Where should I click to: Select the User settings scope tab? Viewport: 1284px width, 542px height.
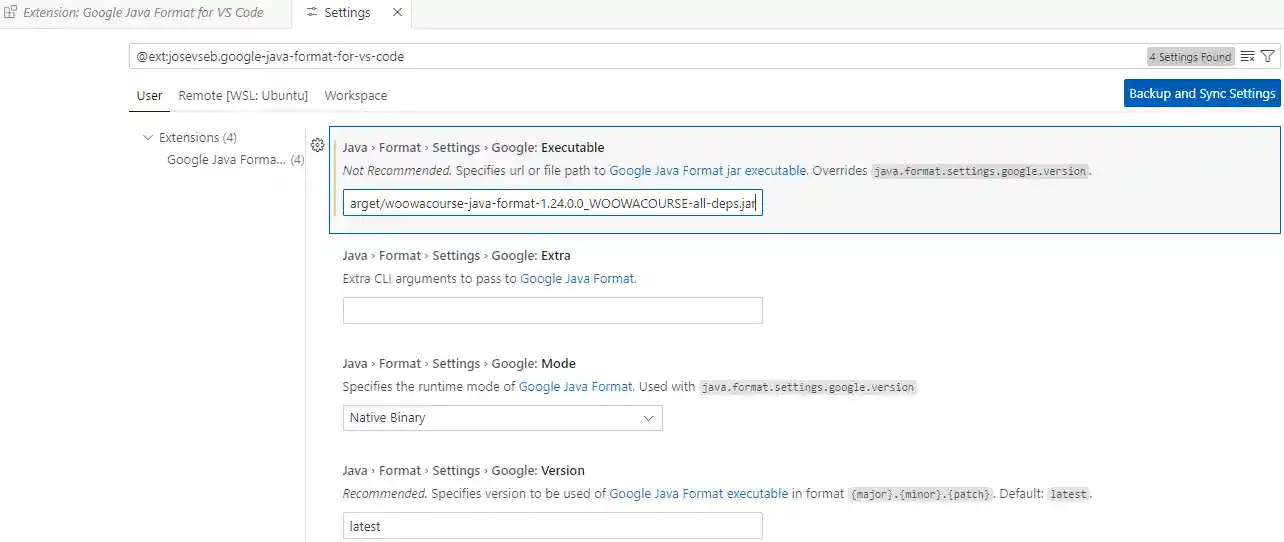[149, 96]
